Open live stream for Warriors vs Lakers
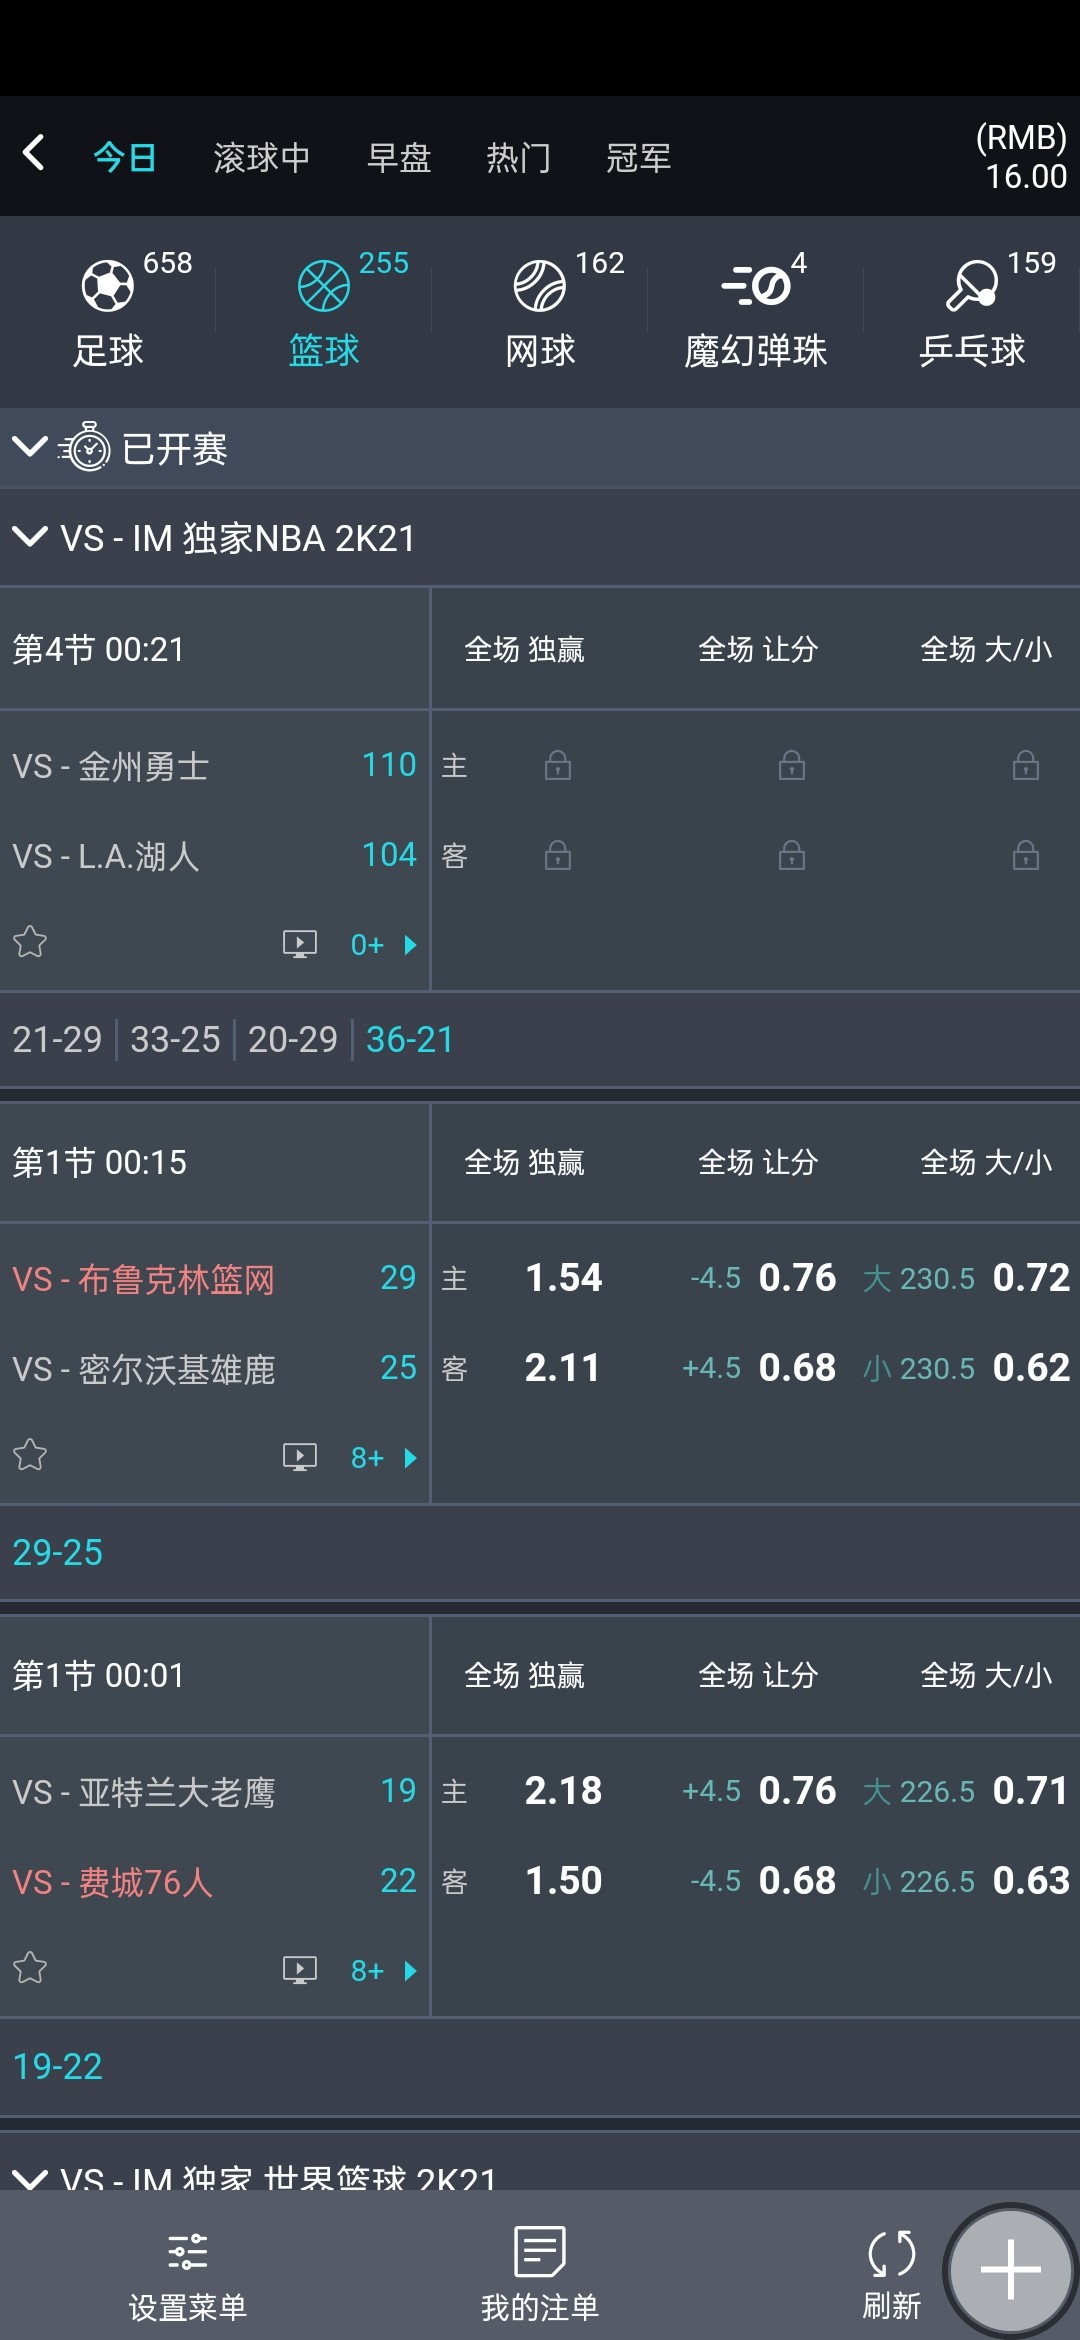 299,944
